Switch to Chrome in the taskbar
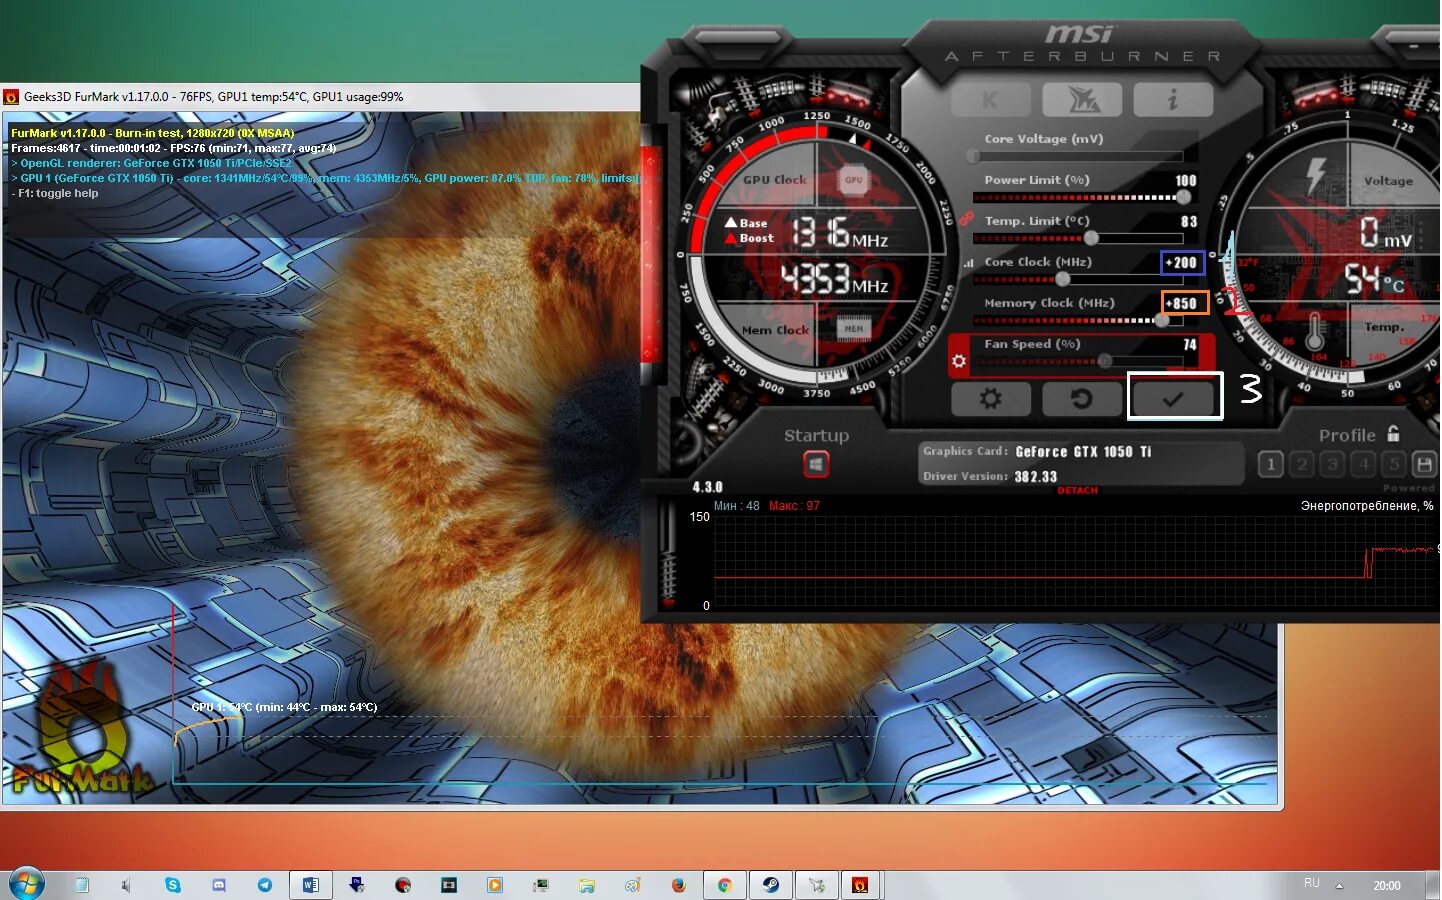The width and height of the screenshot is (1442, 900). click(x=725, y=885)
